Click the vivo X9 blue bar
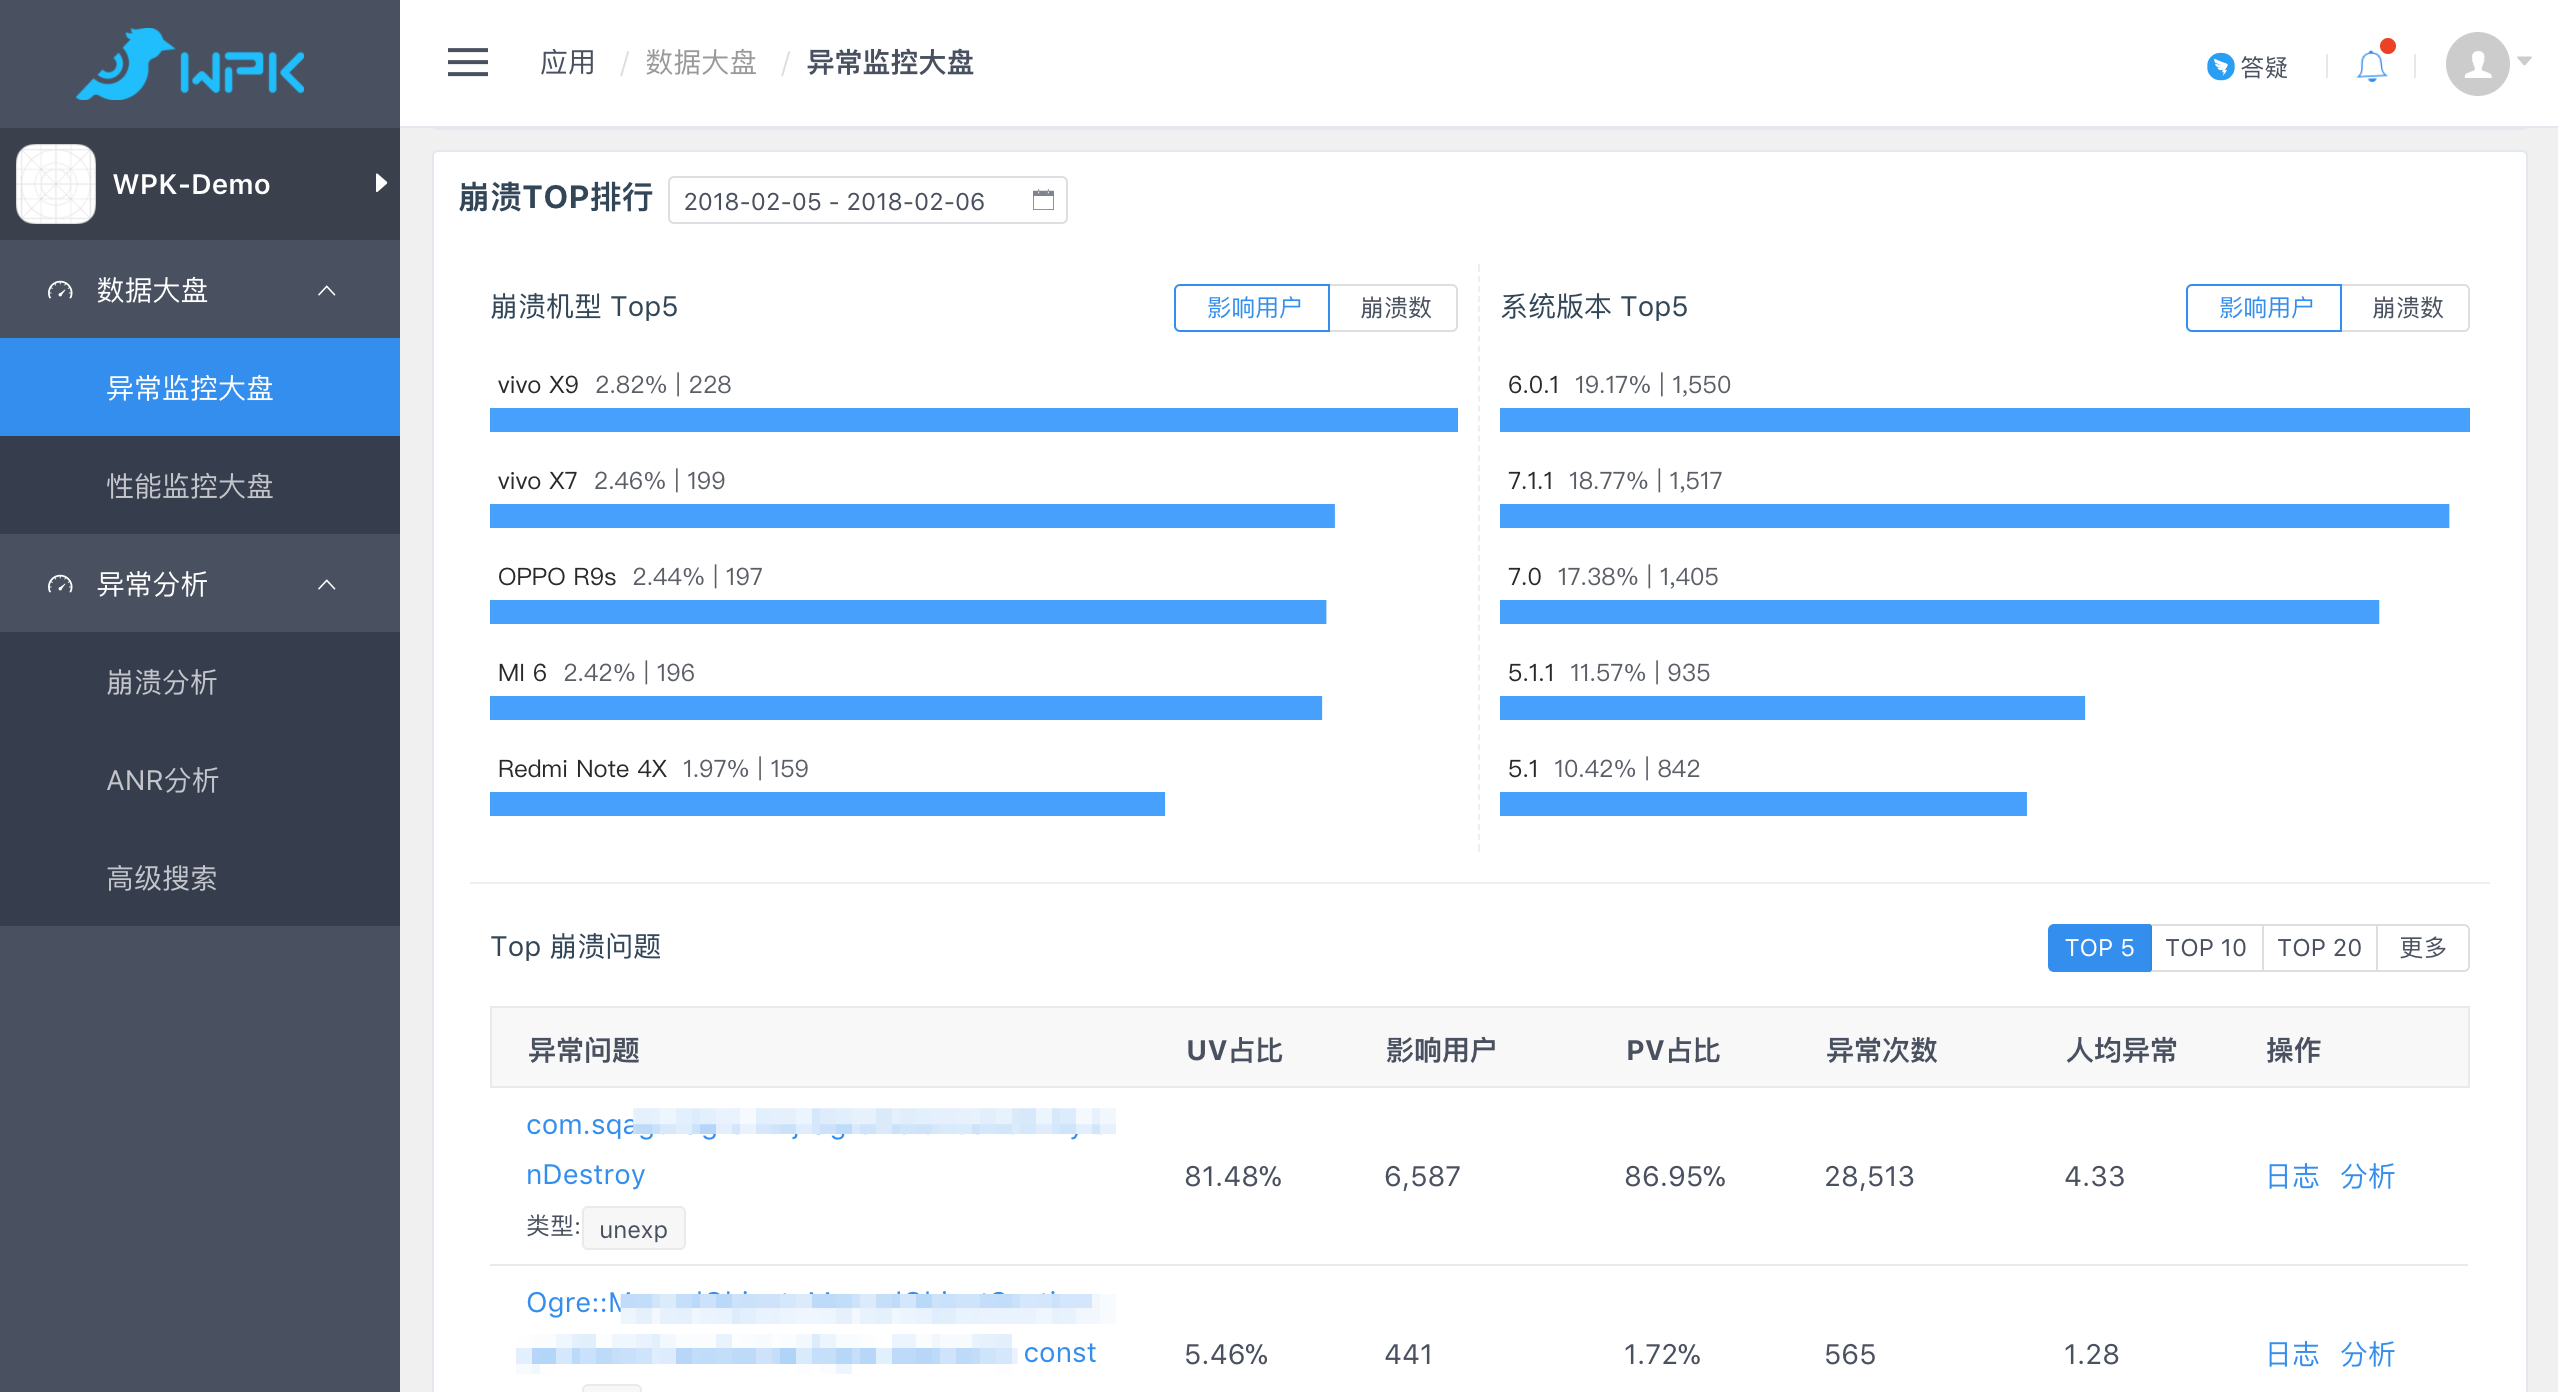This screenshot has width=2558, height=1392. coord(973,420)
